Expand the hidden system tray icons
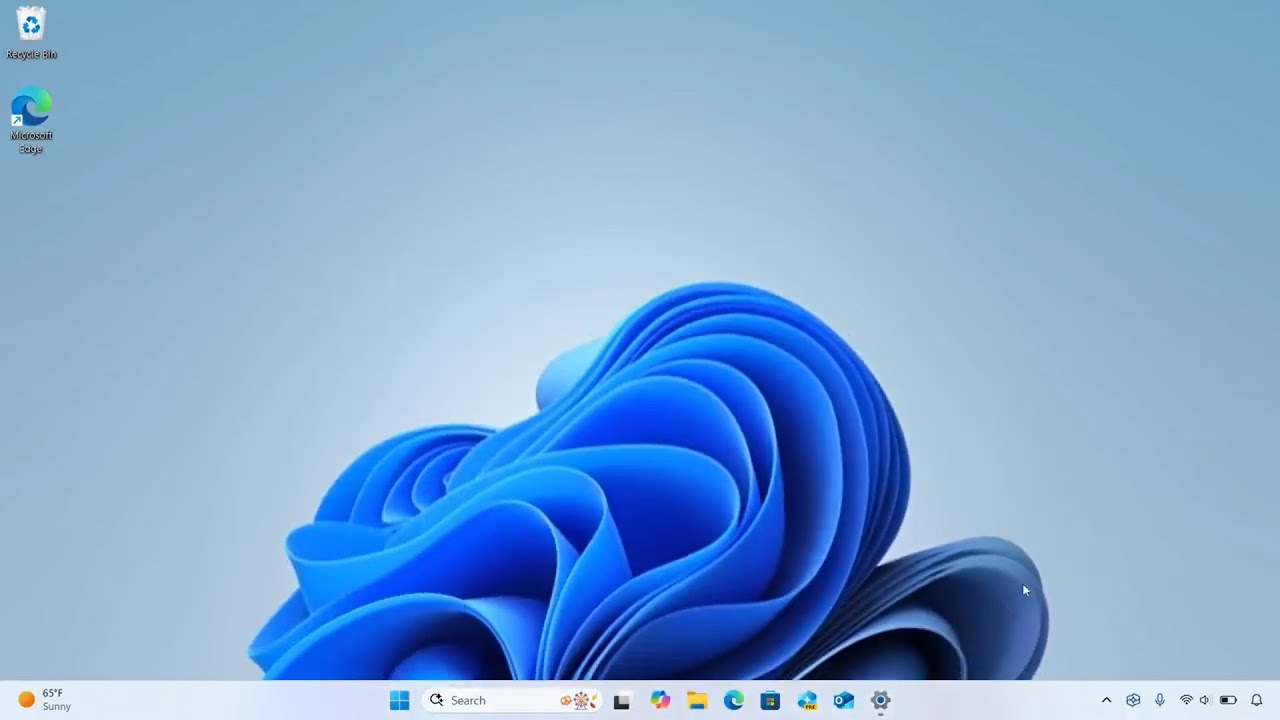This screenshot has width=1280, height=720. 1106,700
